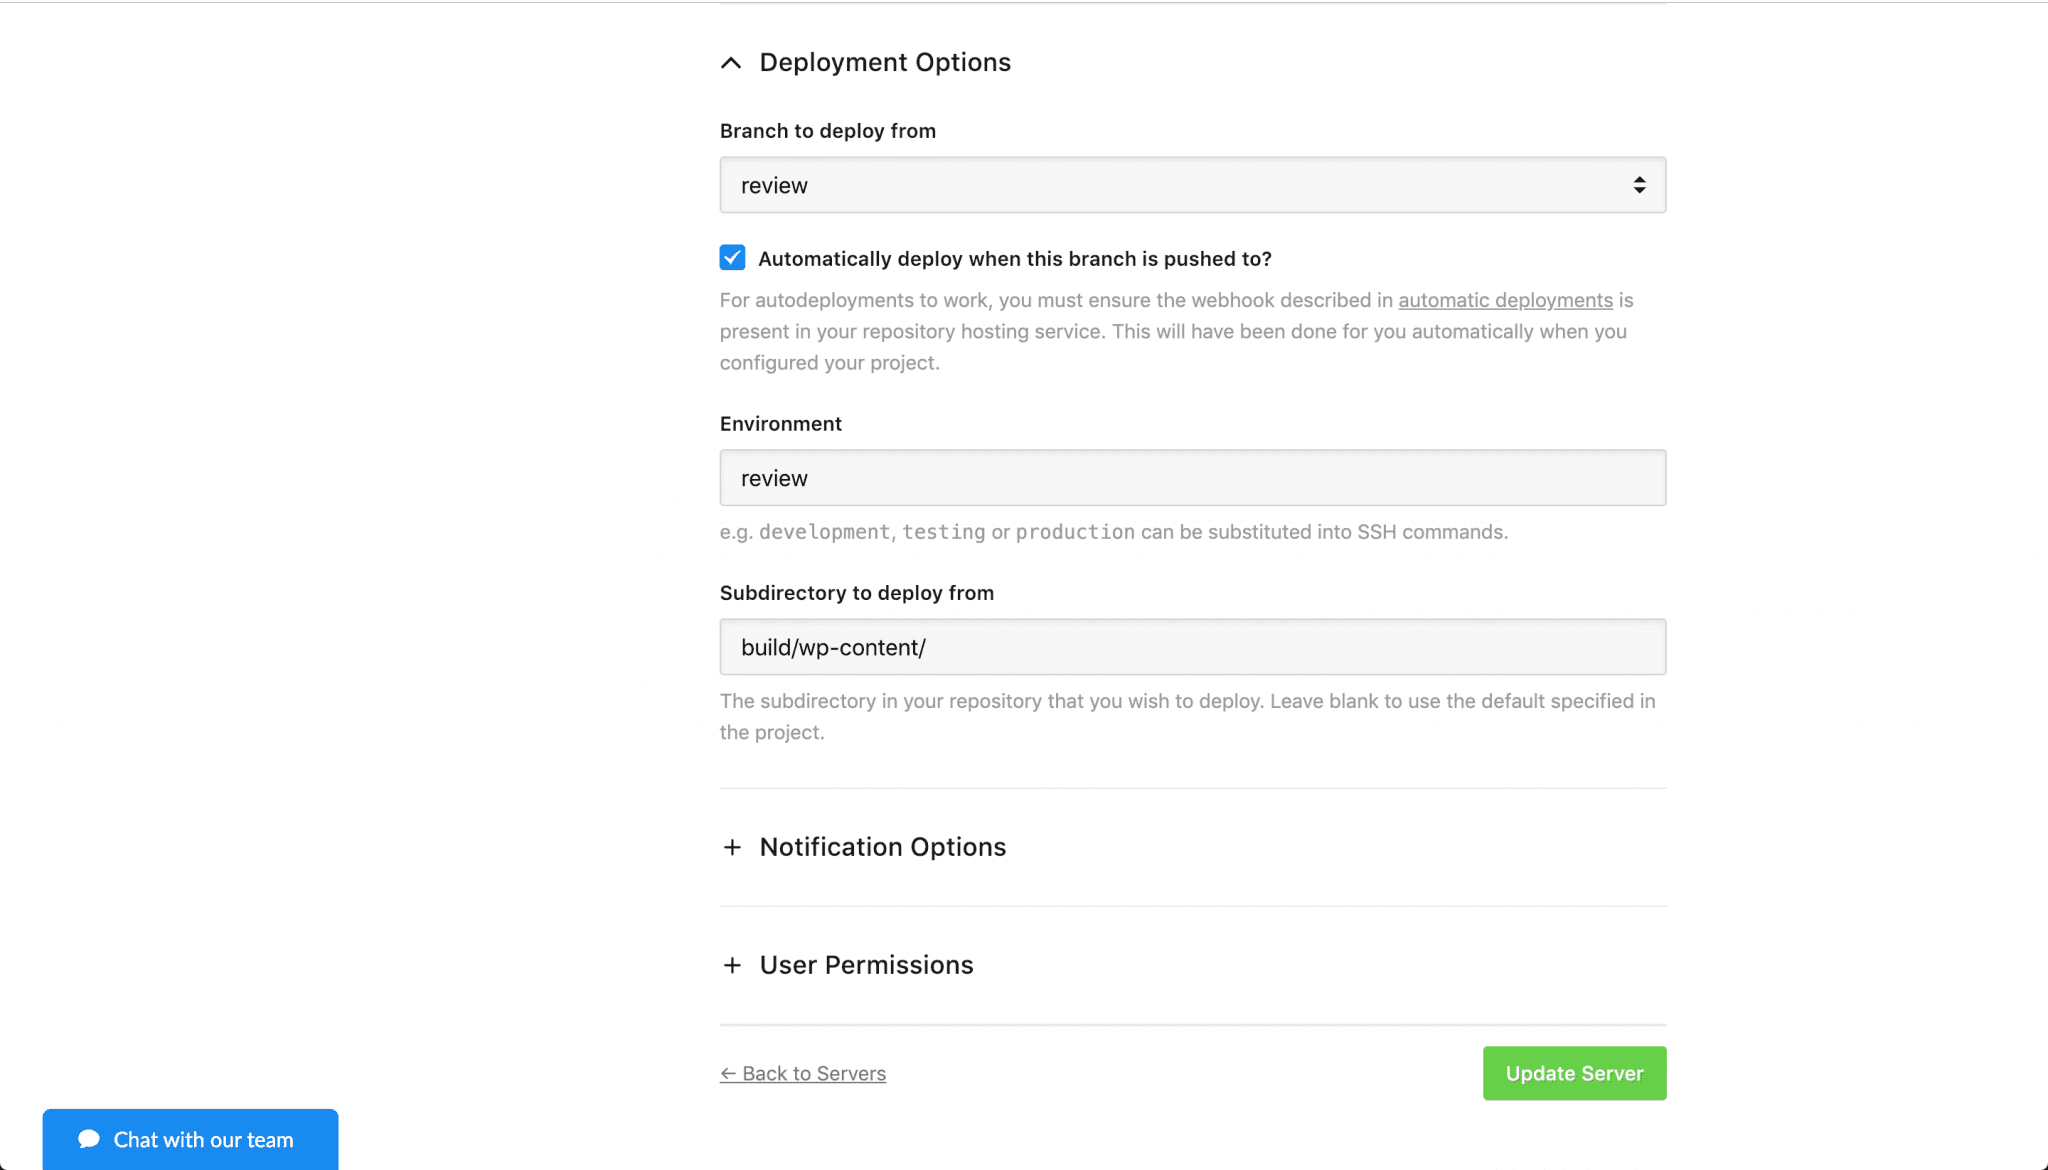Click the Notification Options heading
The image size is (2048, 1170).
coord(882,847)
